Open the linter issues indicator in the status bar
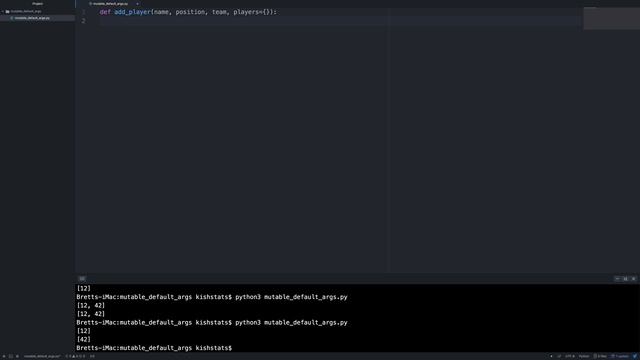Image resolution: width=640 pixels, height=360 pixels. [76, 356]
